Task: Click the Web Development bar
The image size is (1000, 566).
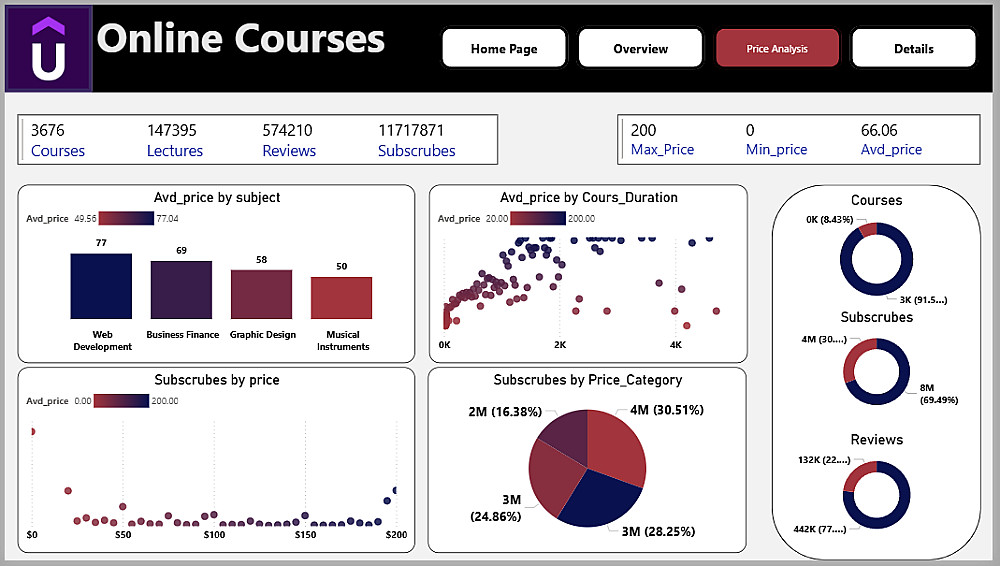Action: tap(101, 286)
